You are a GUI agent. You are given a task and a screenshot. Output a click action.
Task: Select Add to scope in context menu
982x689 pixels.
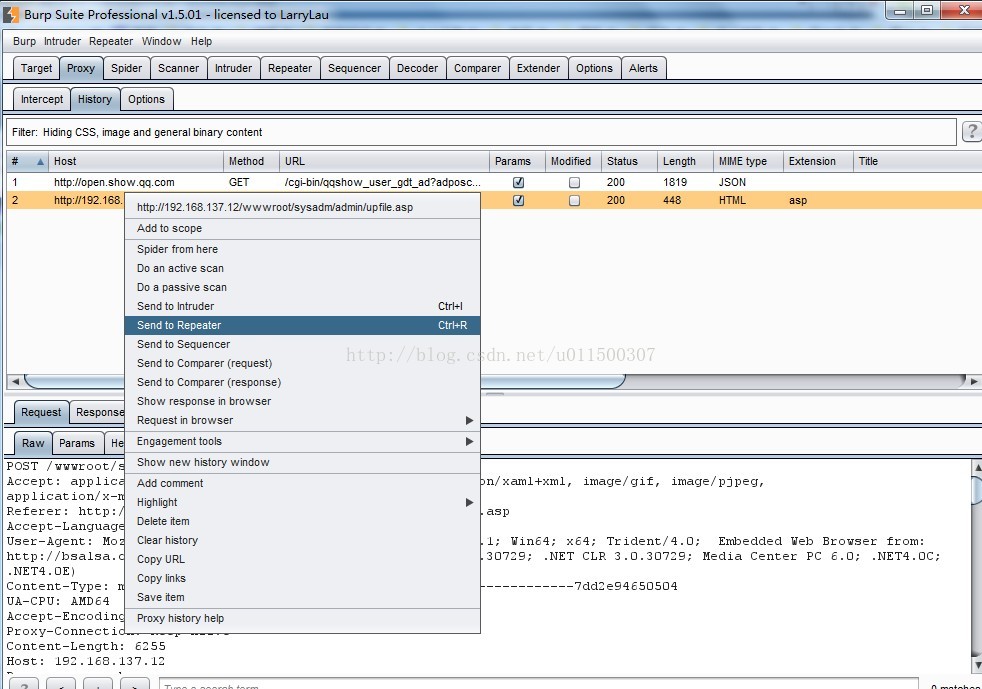click(302, 229)
